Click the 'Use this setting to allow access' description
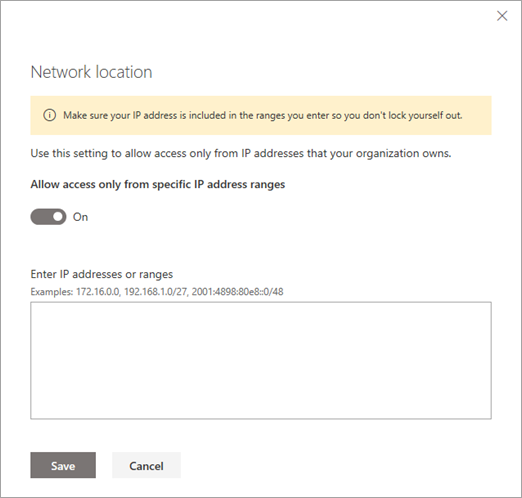The width and height of the screenshot is (522, 498). tap(241, 153)
